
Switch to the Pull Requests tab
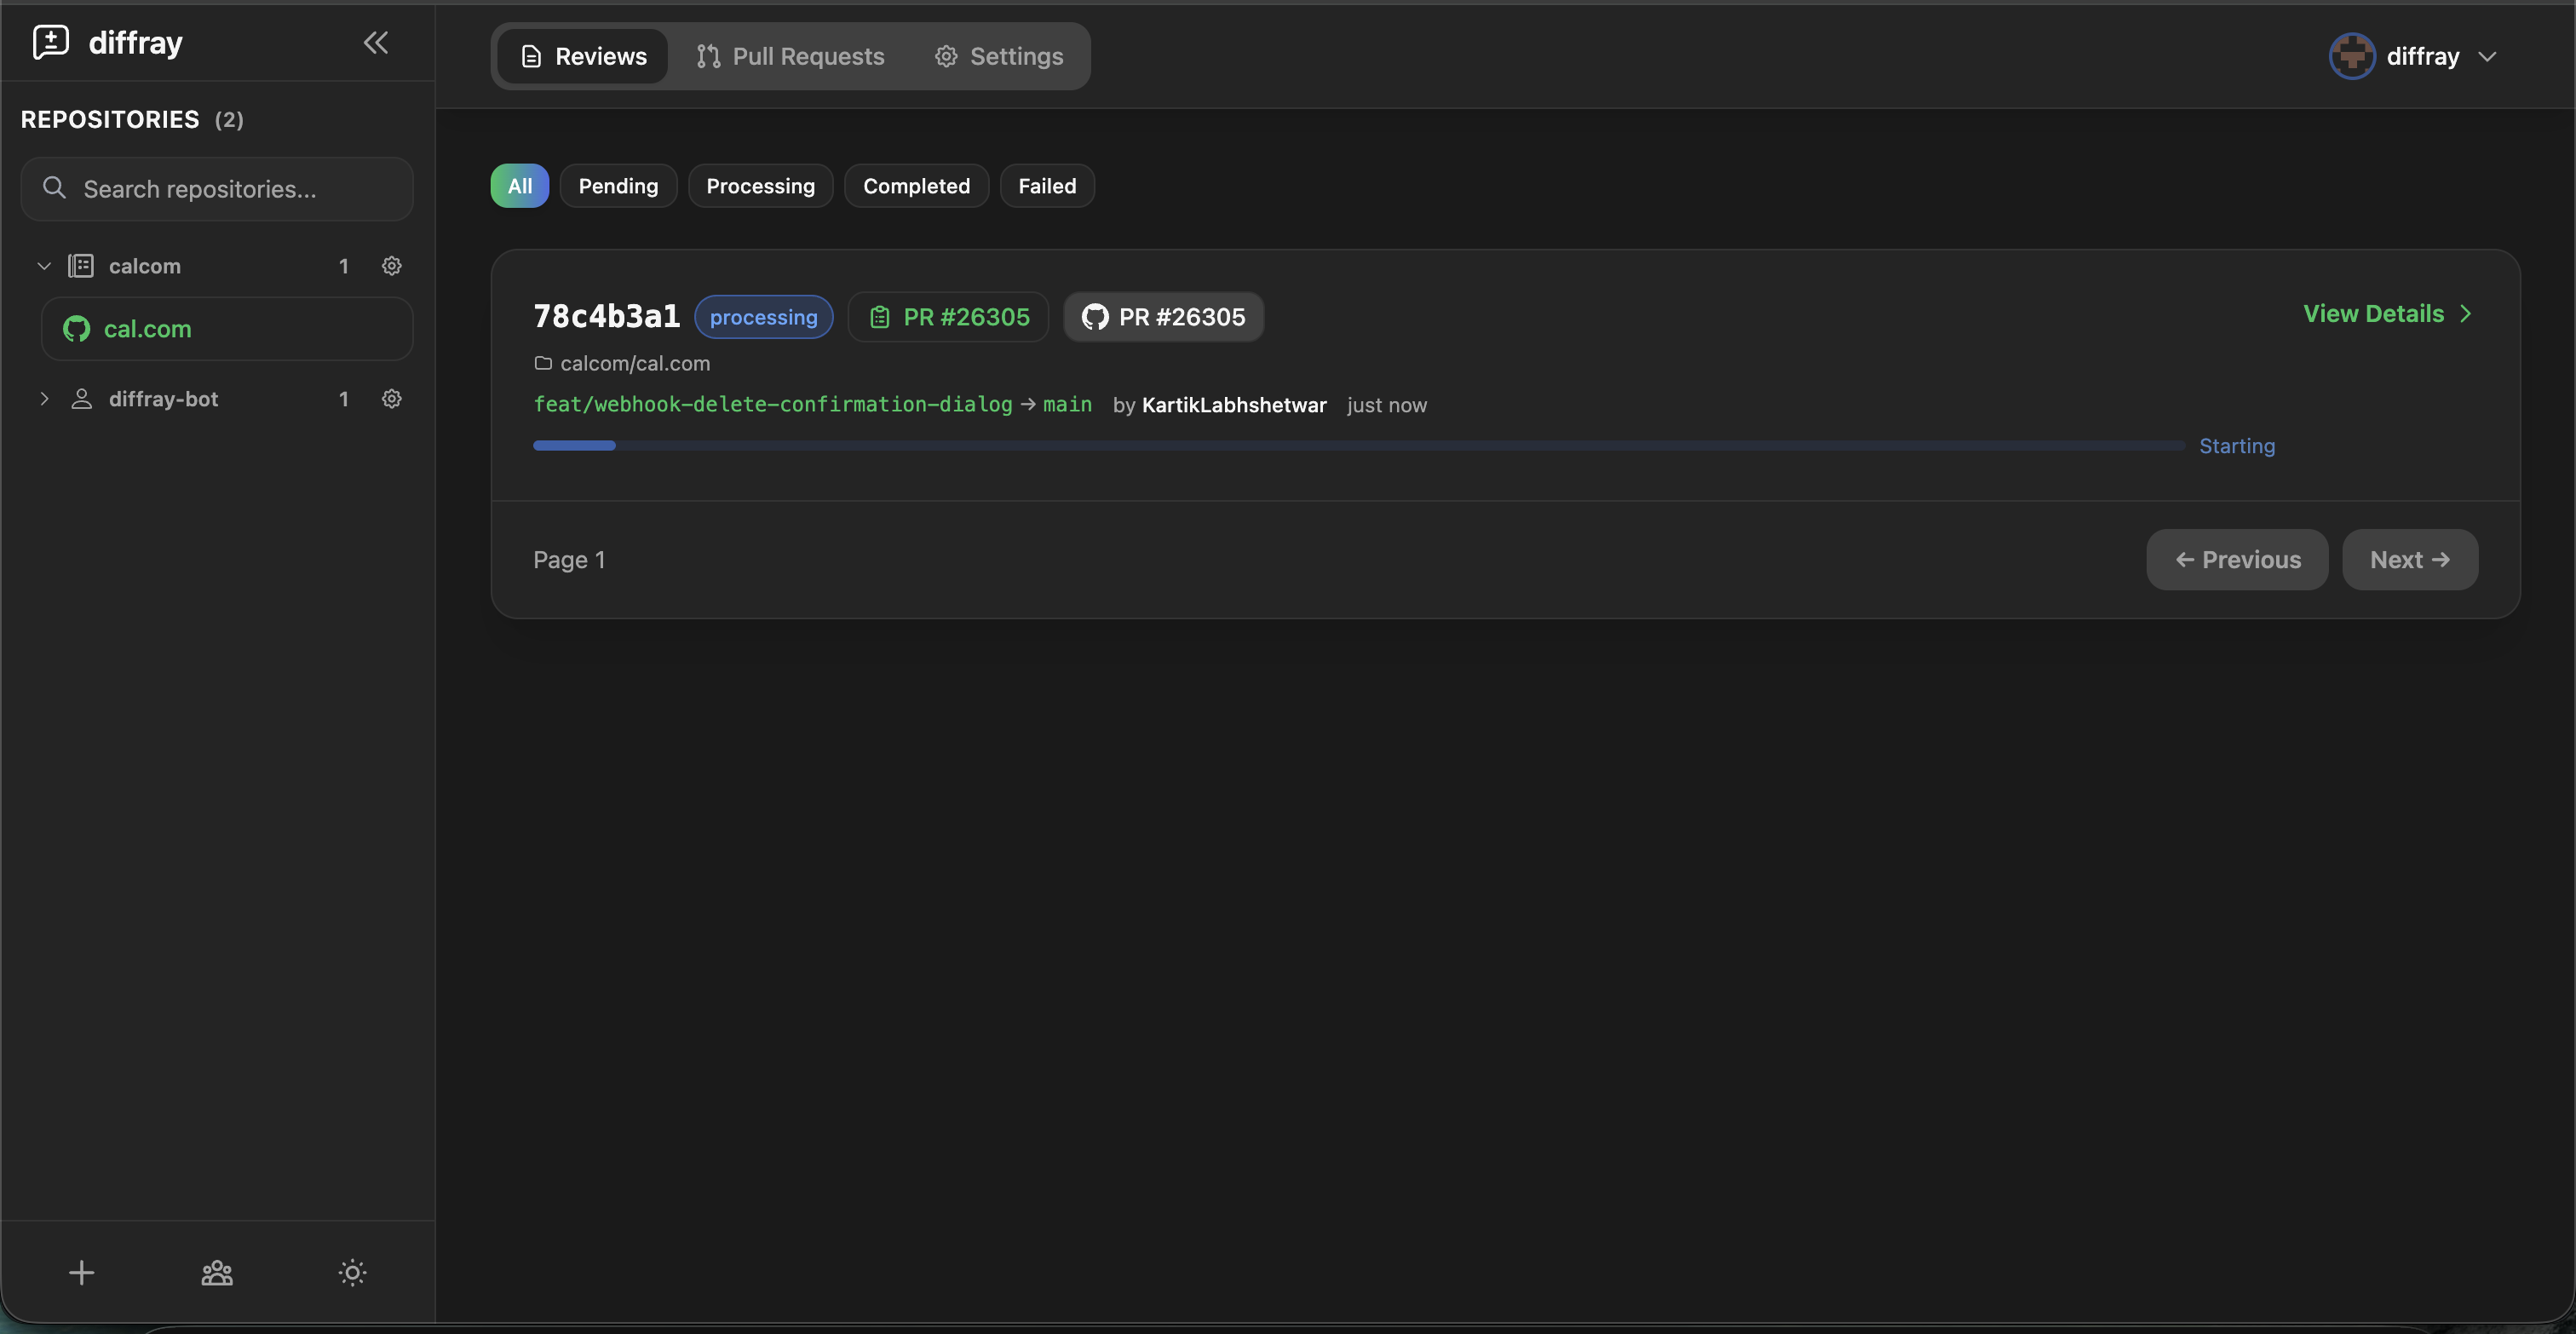pos(789,56)
